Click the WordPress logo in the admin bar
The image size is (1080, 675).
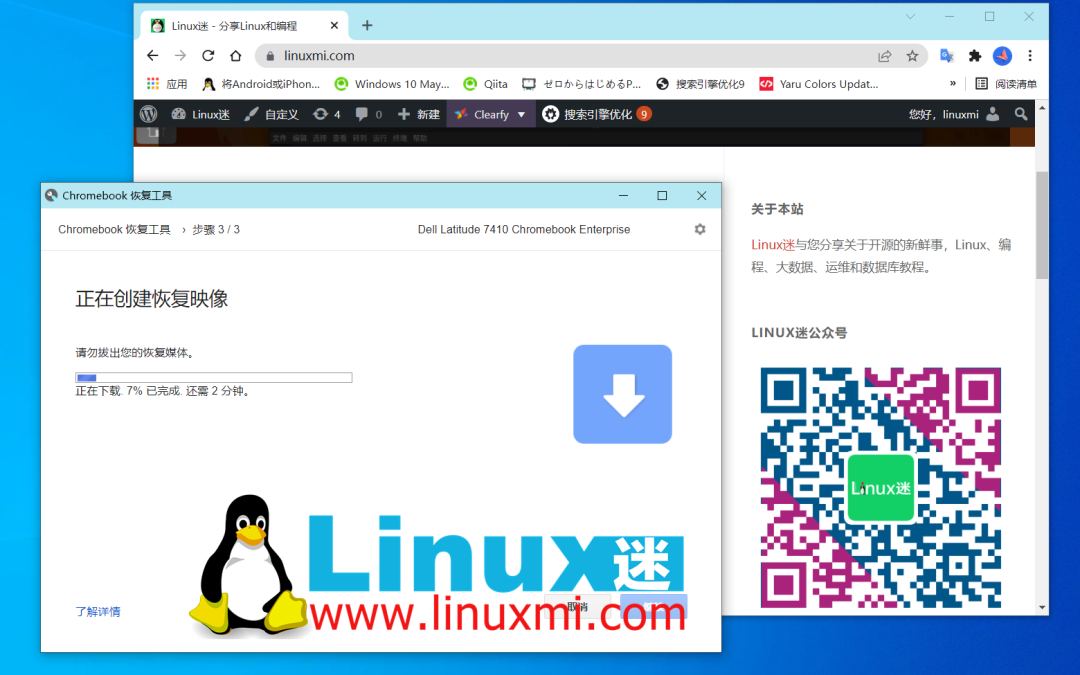coord(150,114)
